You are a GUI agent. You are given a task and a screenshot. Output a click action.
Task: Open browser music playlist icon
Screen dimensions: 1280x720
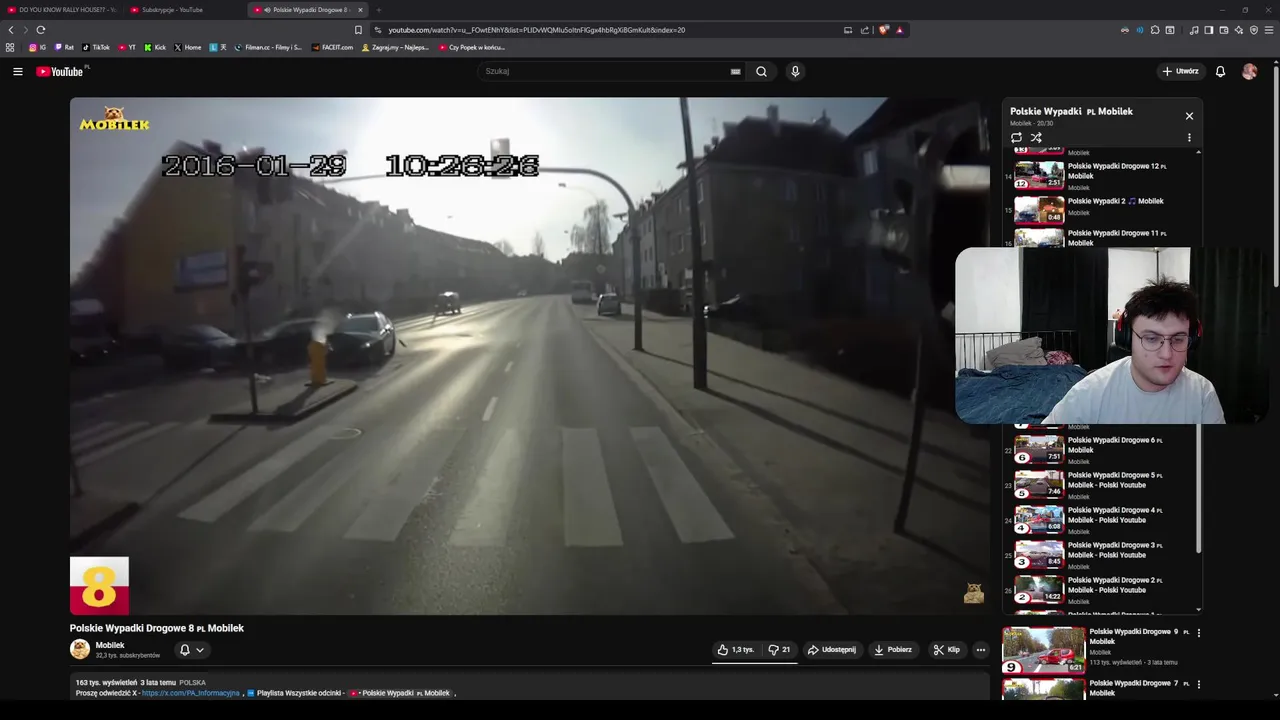(1194, 30)
